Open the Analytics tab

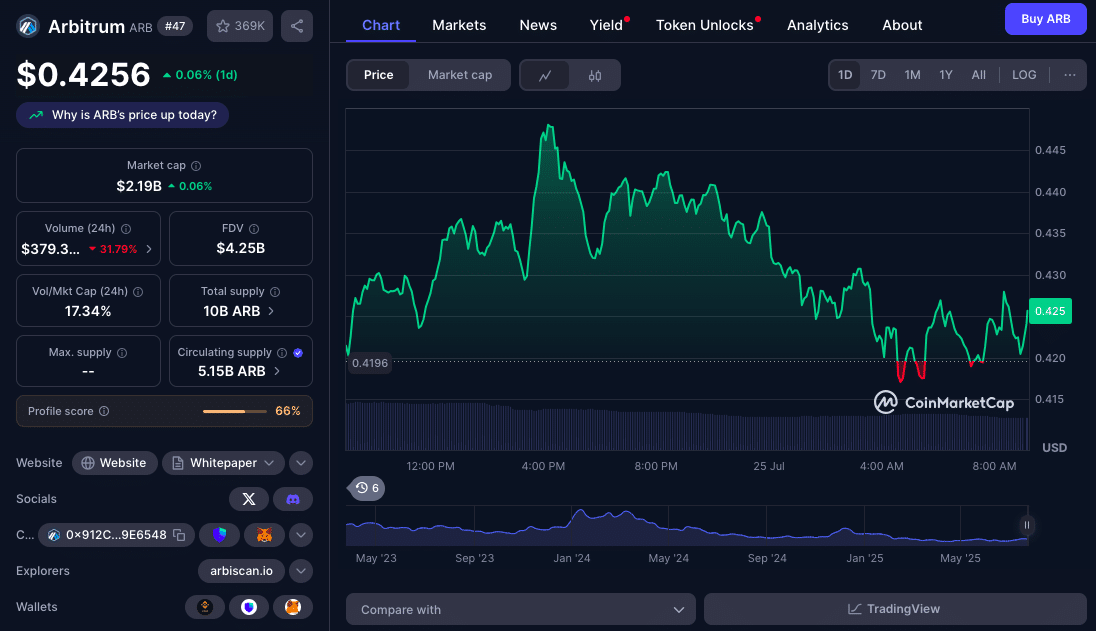(x=818, y=25)
